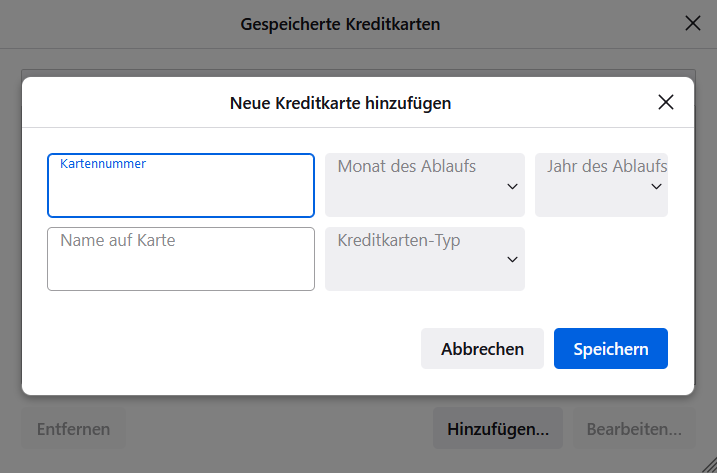Click the Gespeicherte Kreditkarten title text
This screenshot has height=473, width=717.
(x=340, y=23)
